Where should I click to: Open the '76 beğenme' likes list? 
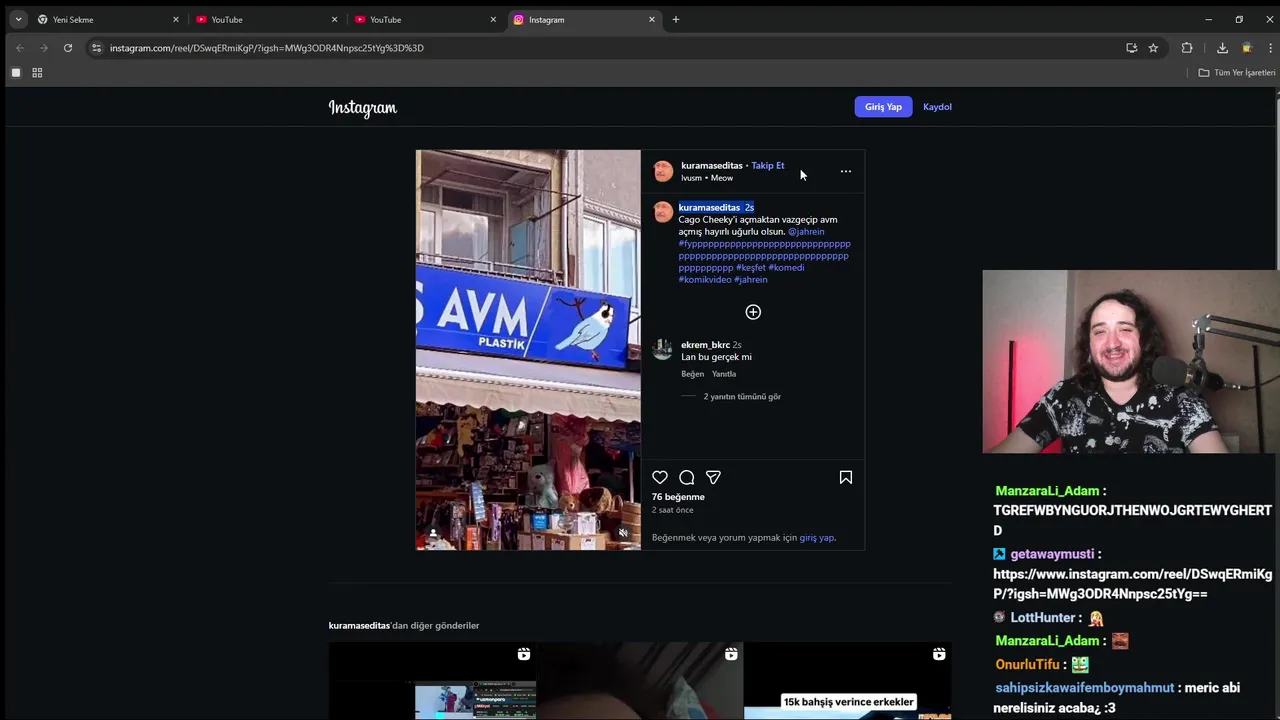point(678,497)
